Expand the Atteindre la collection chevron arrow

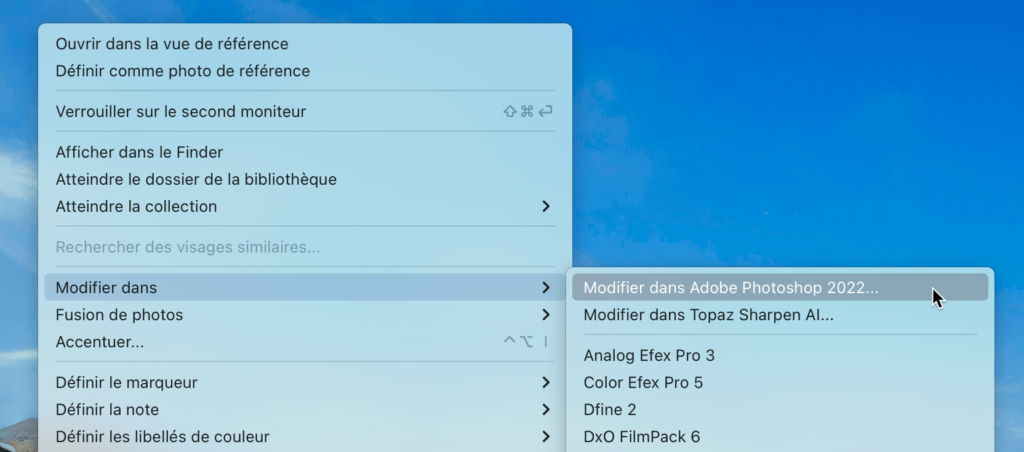pos(546,206)
